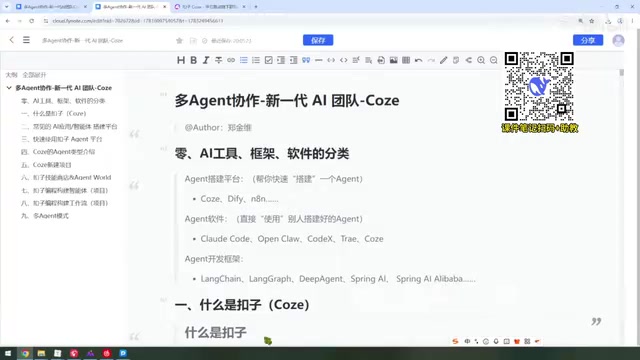Click the share arrow toolbar icon

(x=469, y=60)
